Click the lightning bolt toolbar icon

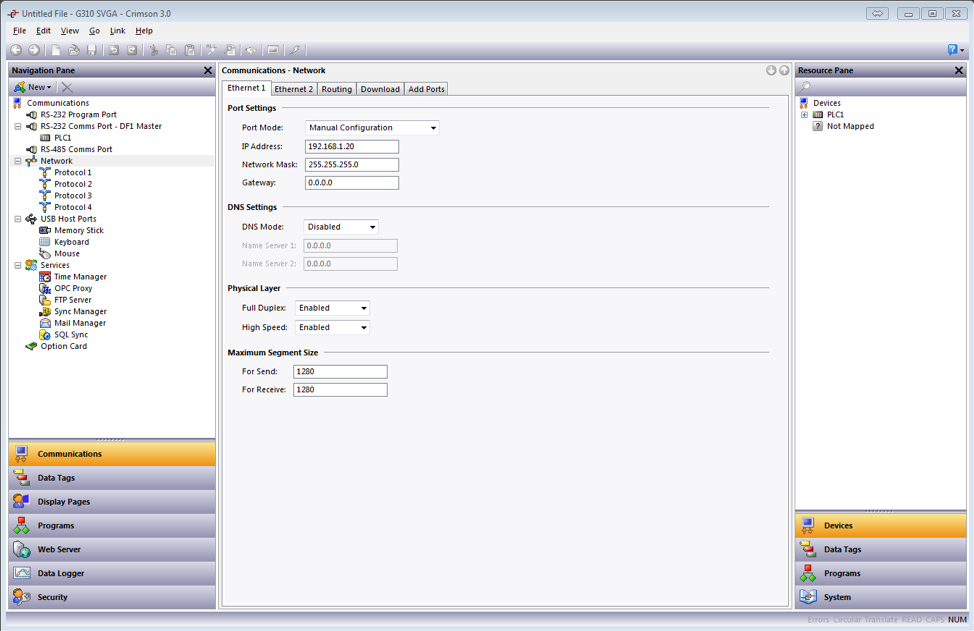tap(295, 50)
